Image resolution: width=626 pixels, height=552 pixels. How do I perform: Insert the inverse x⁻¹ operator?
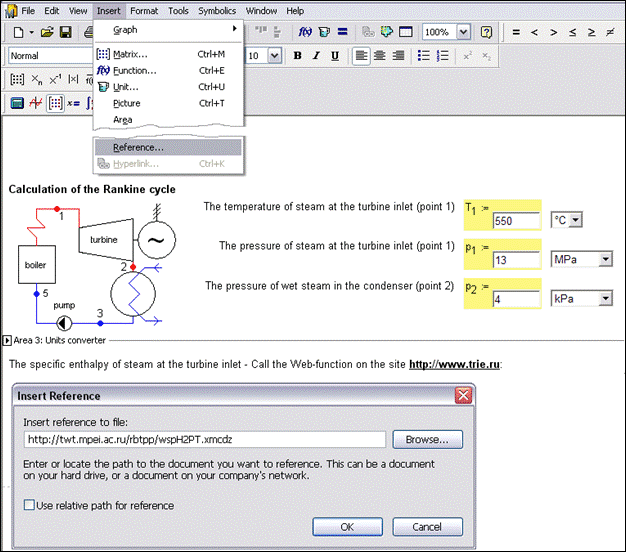click(x=55, y=80)
